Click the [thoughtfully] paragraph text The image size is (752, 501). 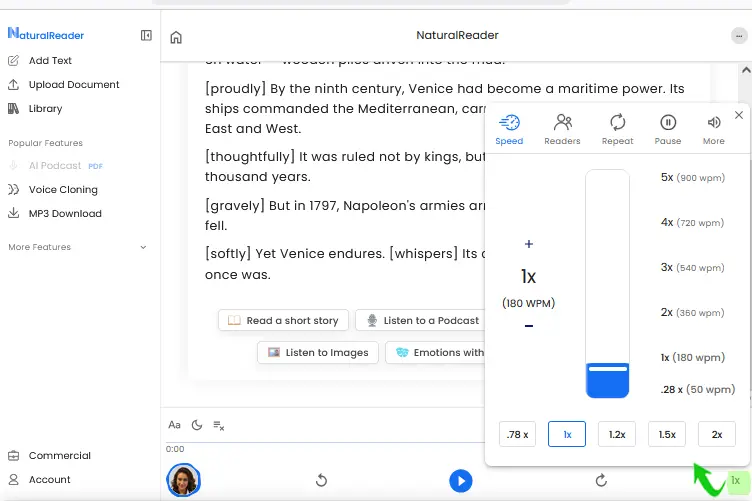[x=345, y=166]
